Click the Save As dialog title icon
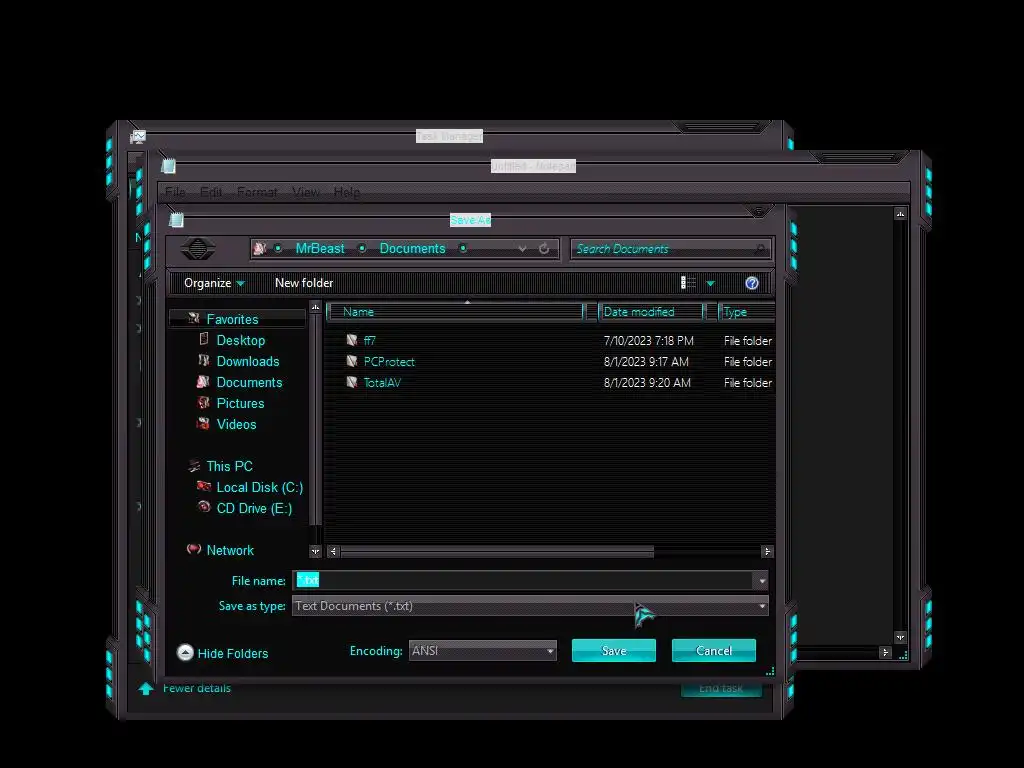Viewport: 1024px width, 768px height. coord(176,219)
